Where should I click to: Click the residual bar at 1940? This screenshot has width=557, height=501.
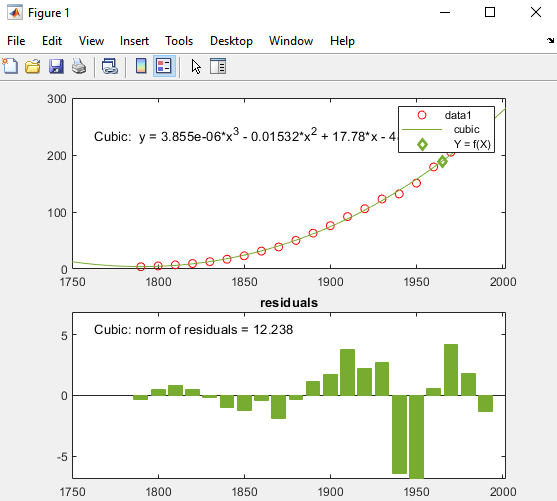(x=399, y=434)
